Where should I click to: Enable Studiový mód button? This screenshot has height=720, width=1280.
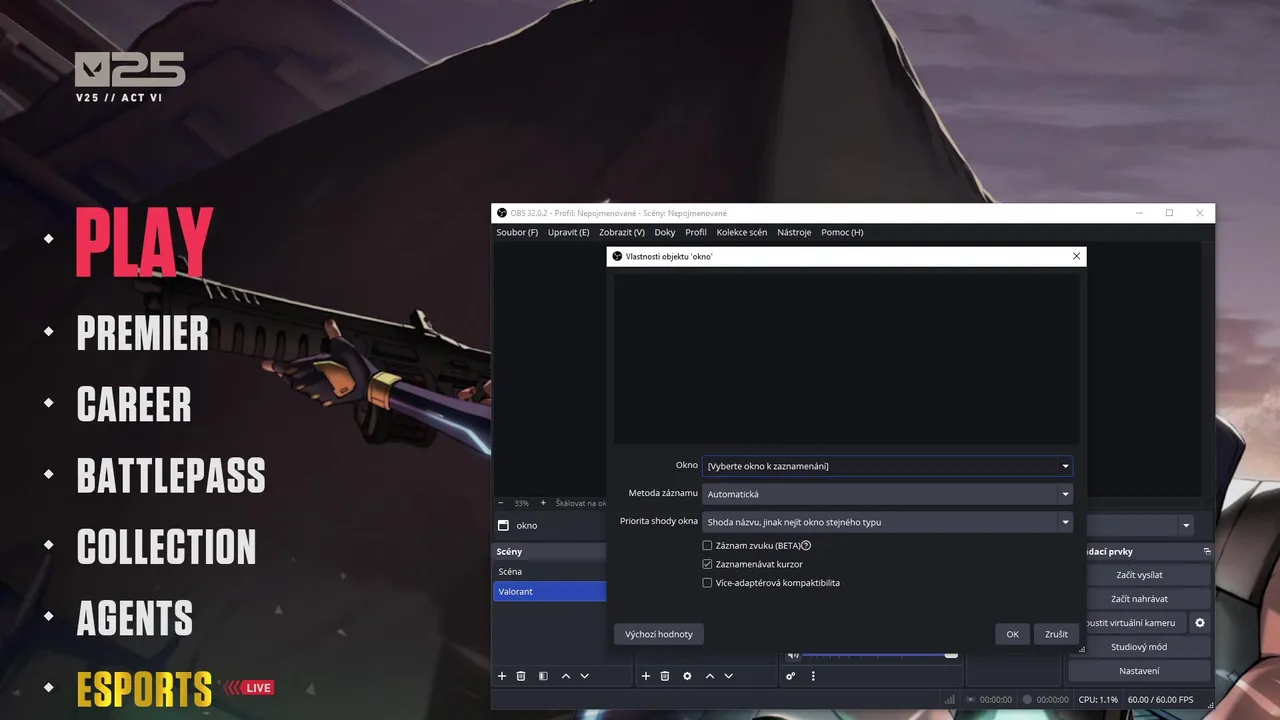click(x=1139, y=647)
